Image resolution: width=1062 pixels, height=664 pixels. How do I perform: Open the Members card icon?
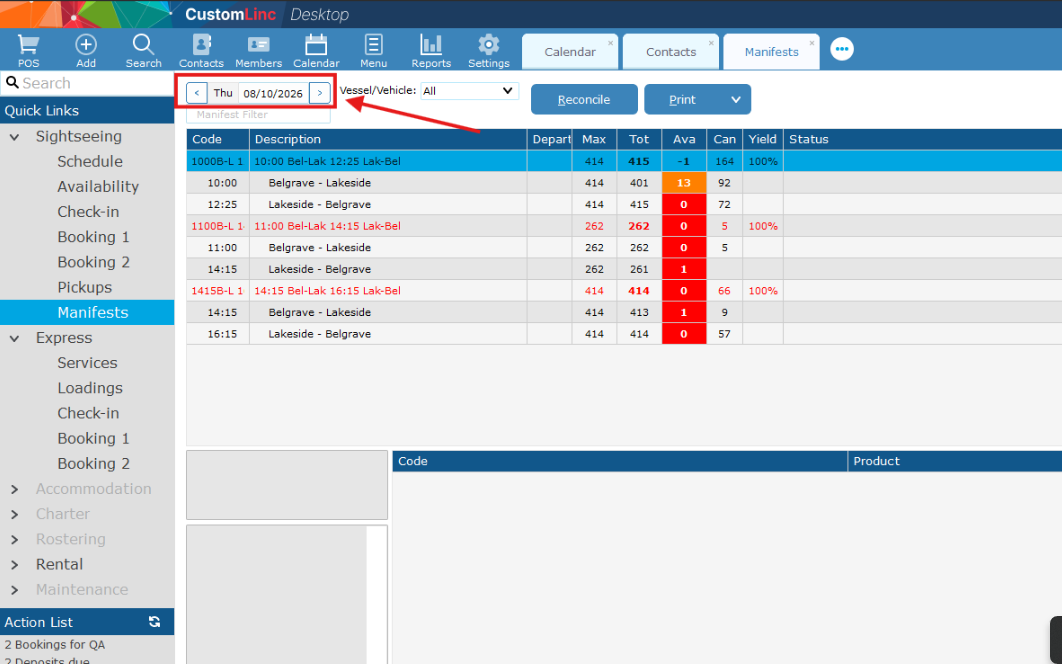click(258, 51)
